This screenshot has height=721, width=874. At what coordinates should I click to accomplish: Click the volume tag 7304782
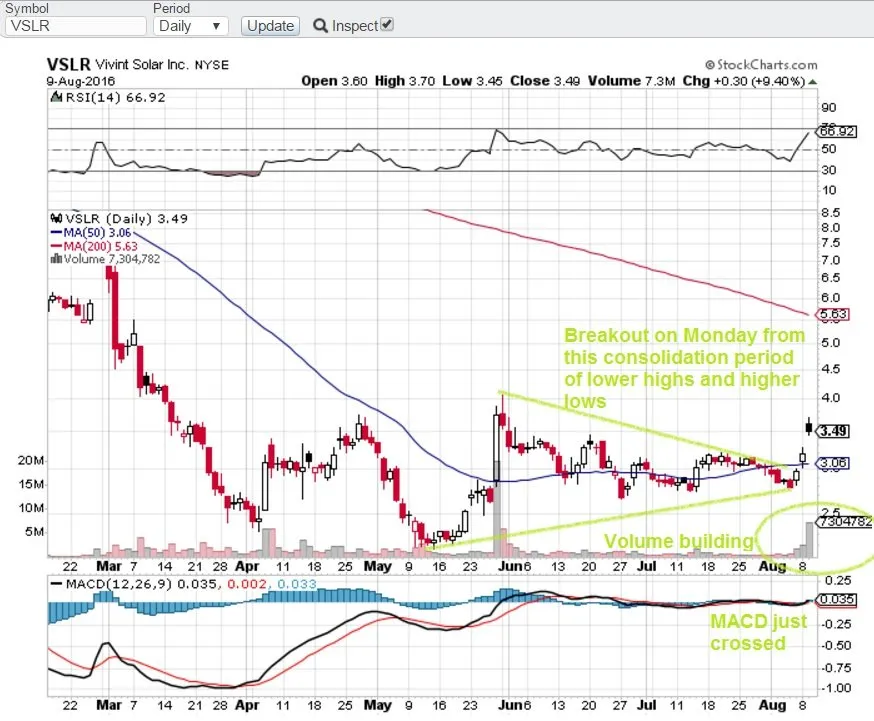tap(844, 522)
